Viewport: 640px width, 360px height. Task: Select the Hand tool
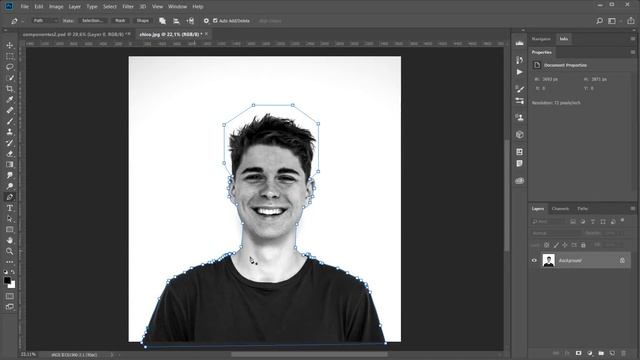tap(10, 240)
